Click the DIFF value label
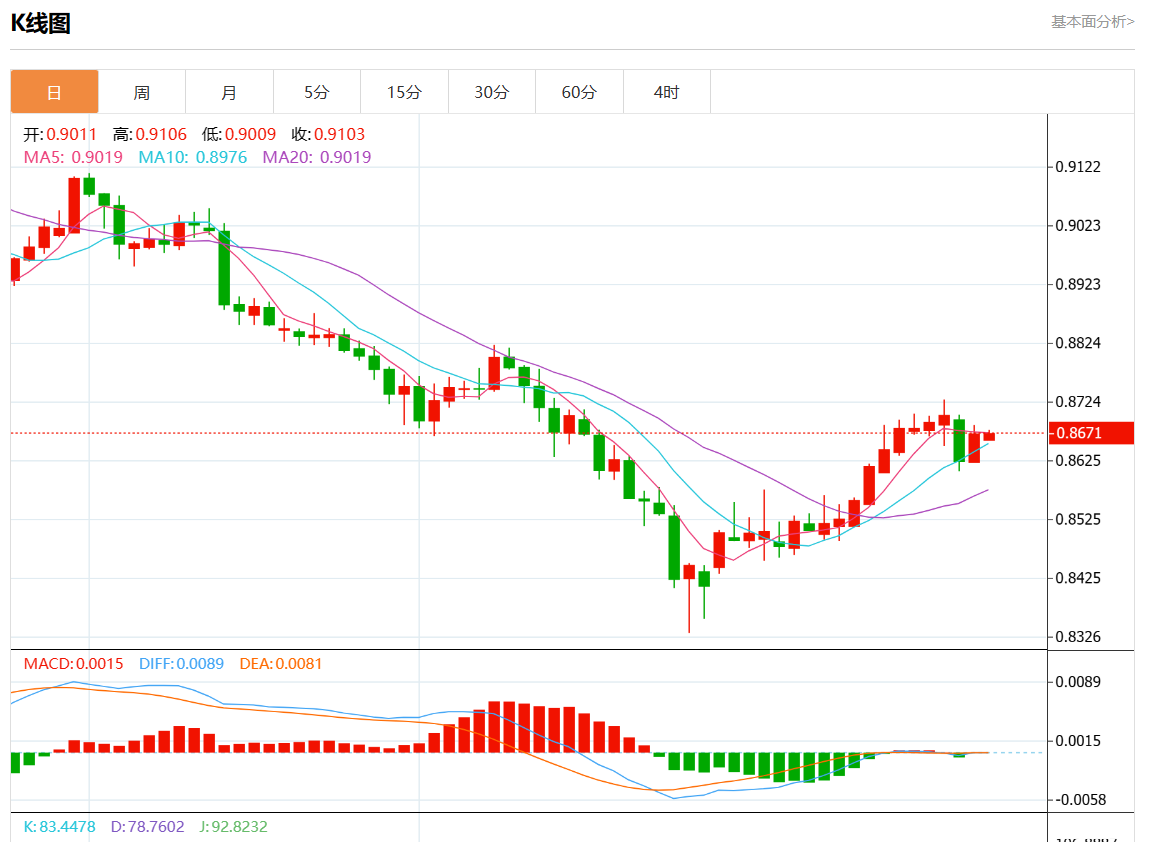Screen dimensions: 1153x842 click(x=182, y=664)
